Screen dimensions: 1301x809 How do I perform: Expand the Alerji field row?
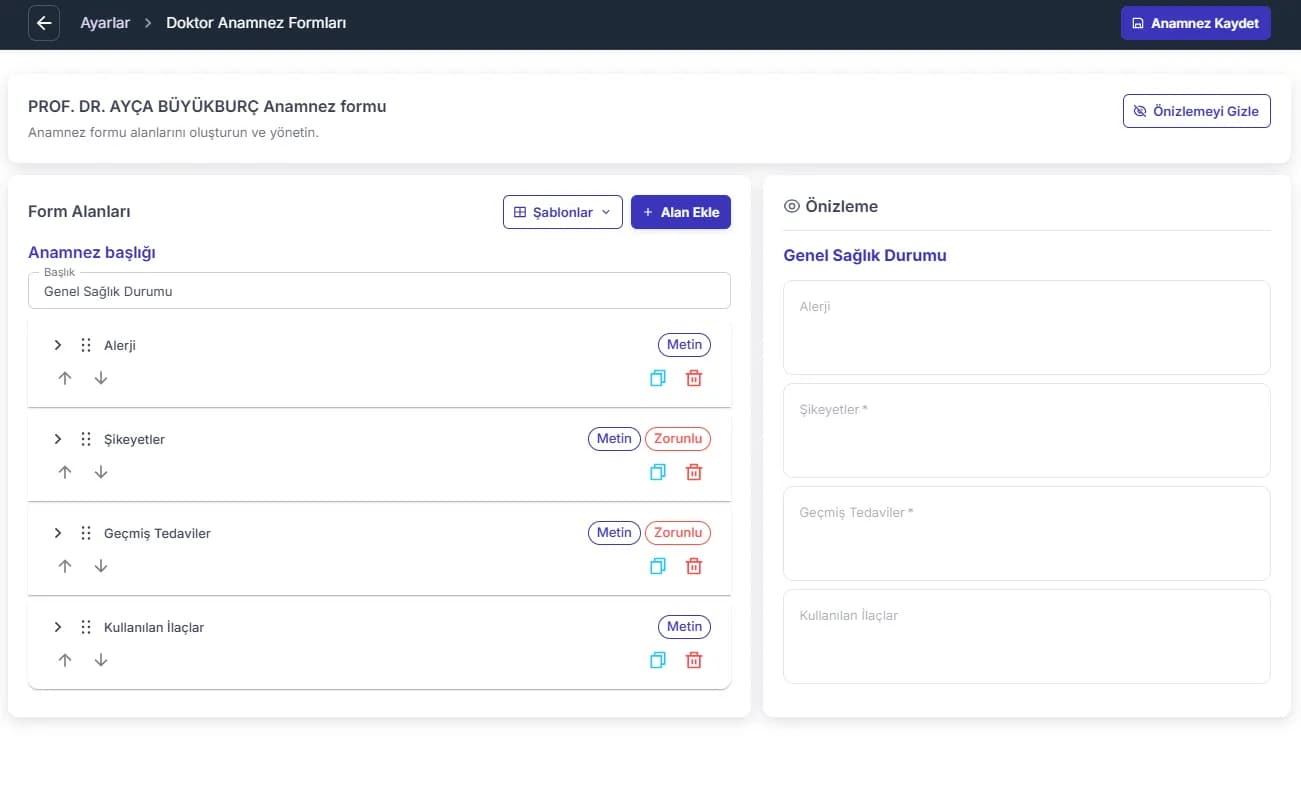coord(58,345)
